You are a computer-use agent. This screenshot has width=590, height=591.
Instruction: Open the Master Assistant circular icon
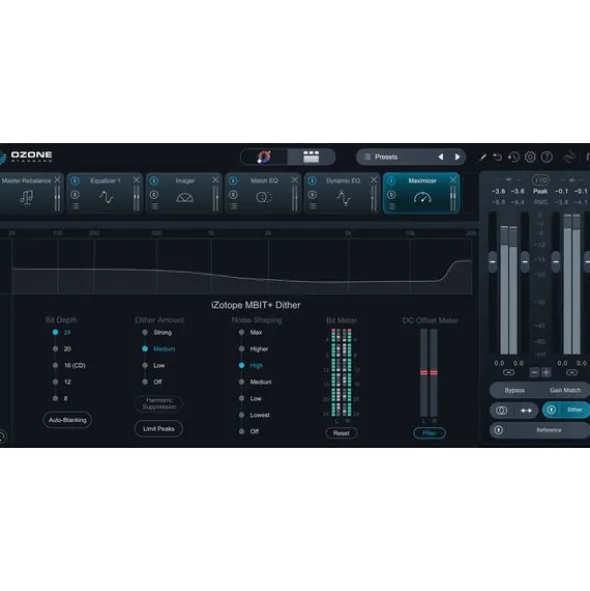click(264, 157)
